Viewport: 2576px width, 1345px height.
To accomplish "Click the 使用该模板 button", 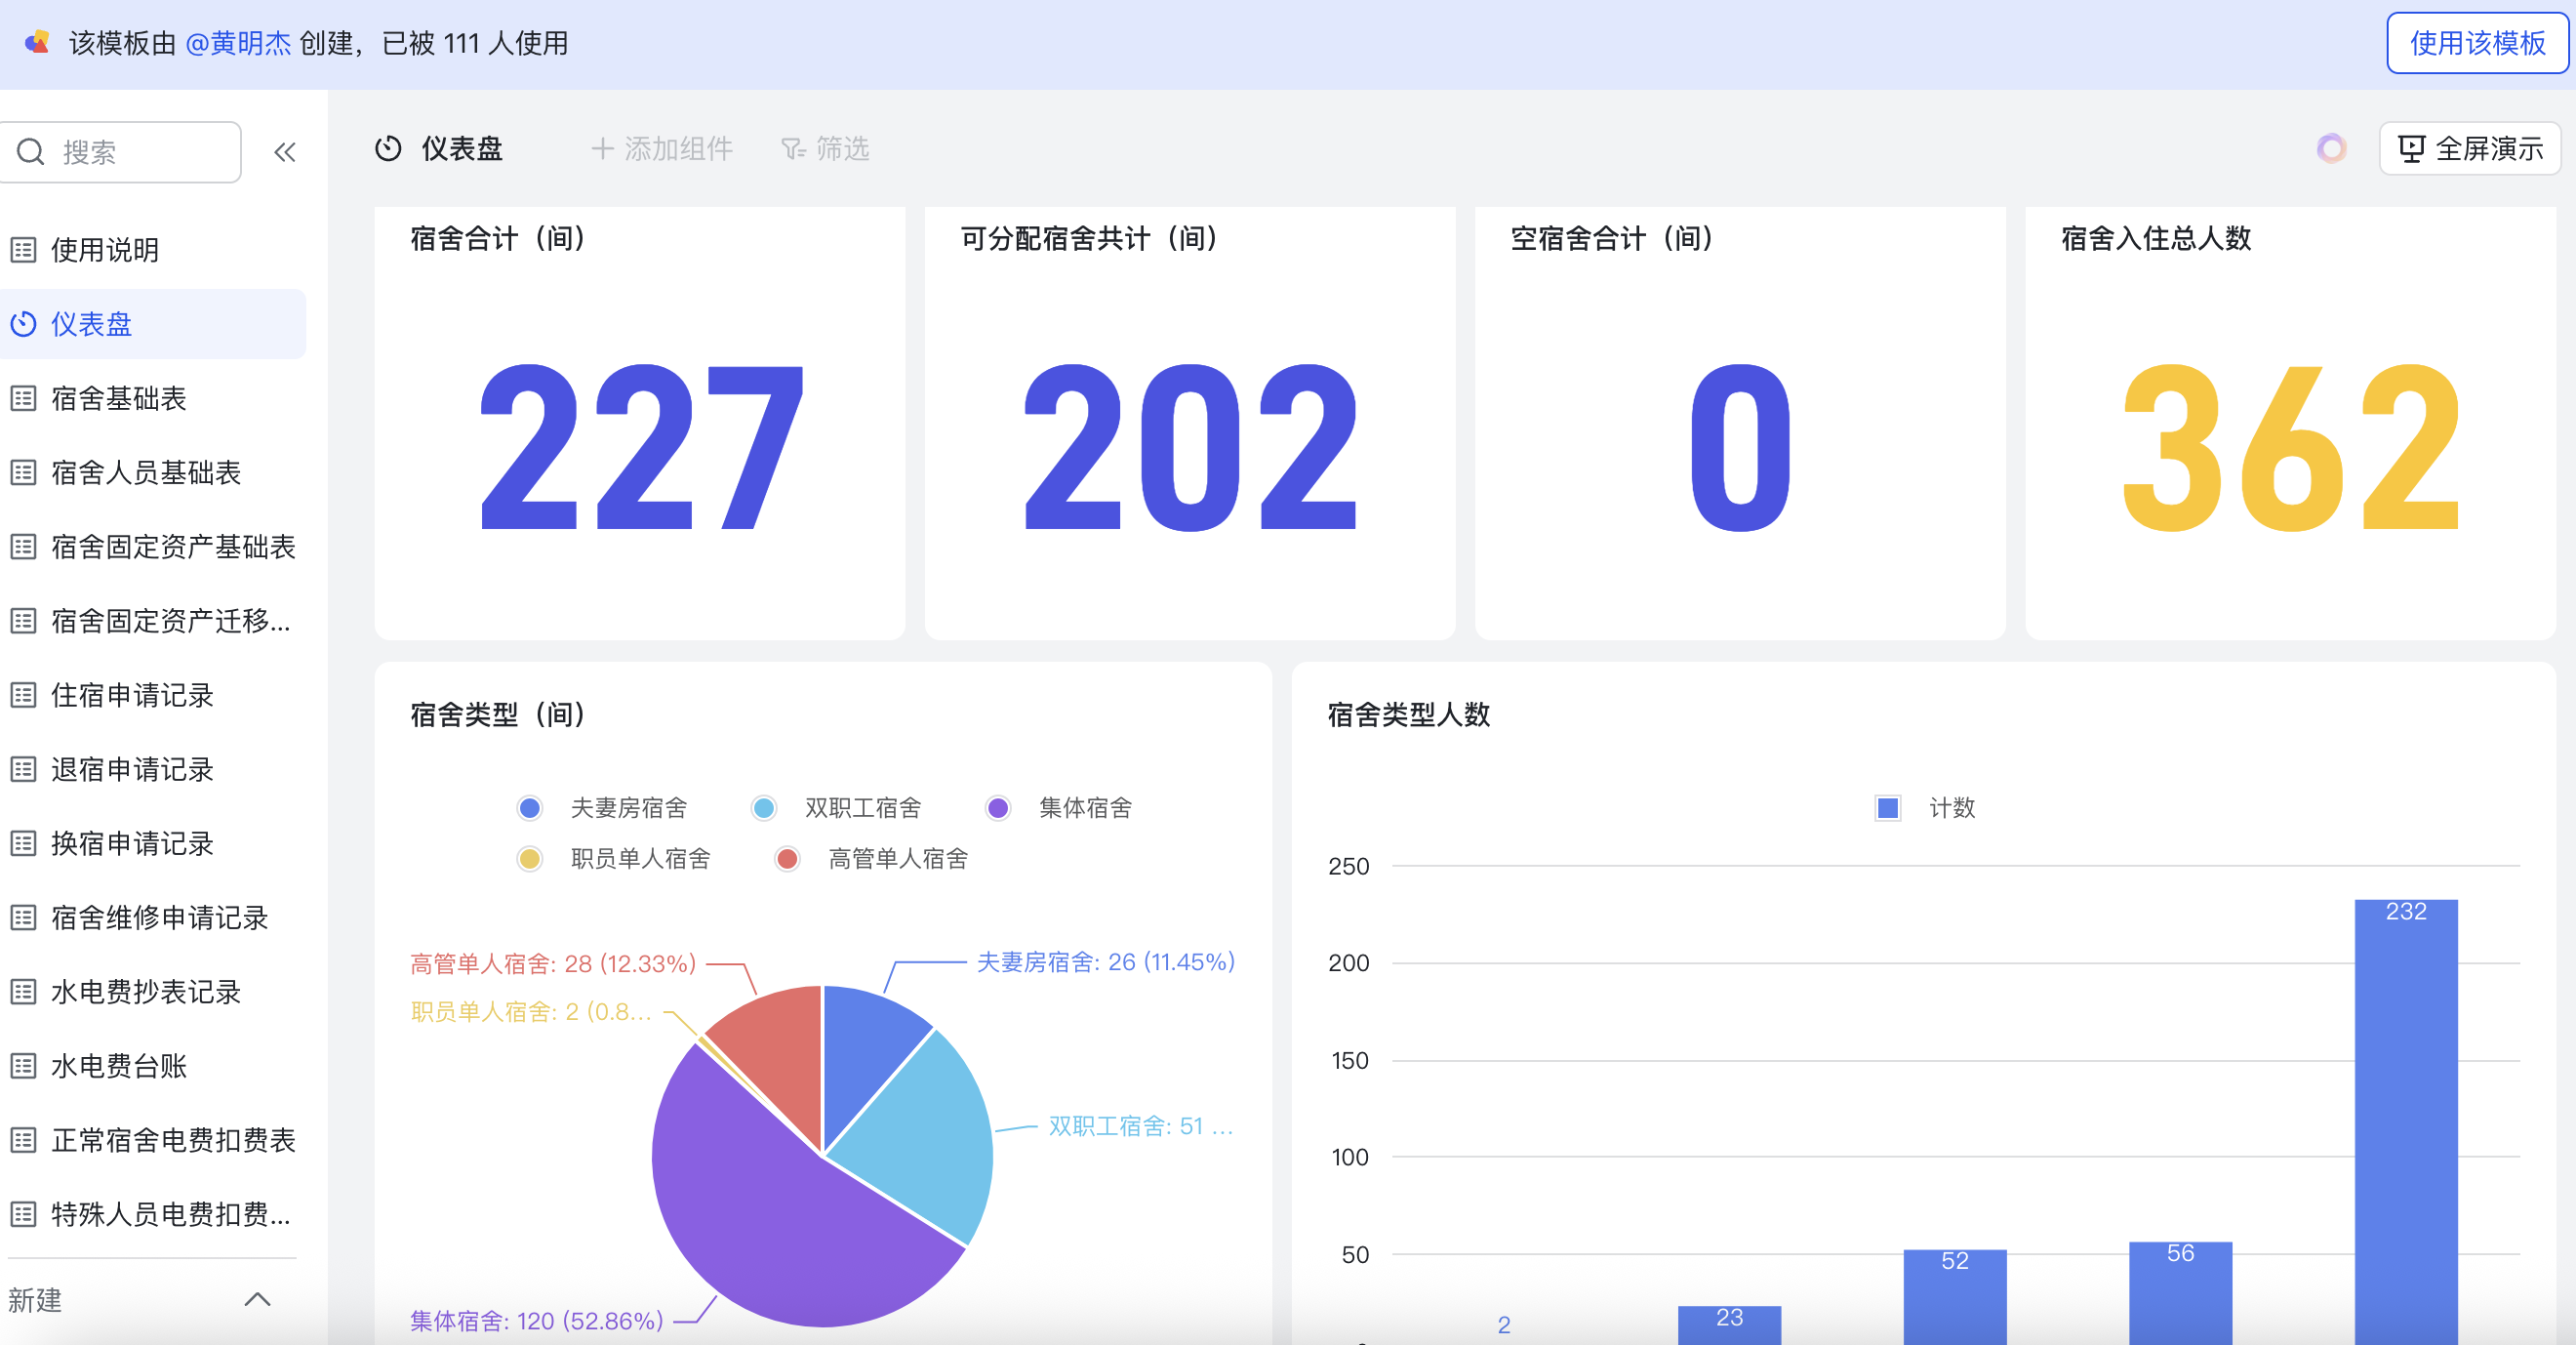I will (2476, 43).
